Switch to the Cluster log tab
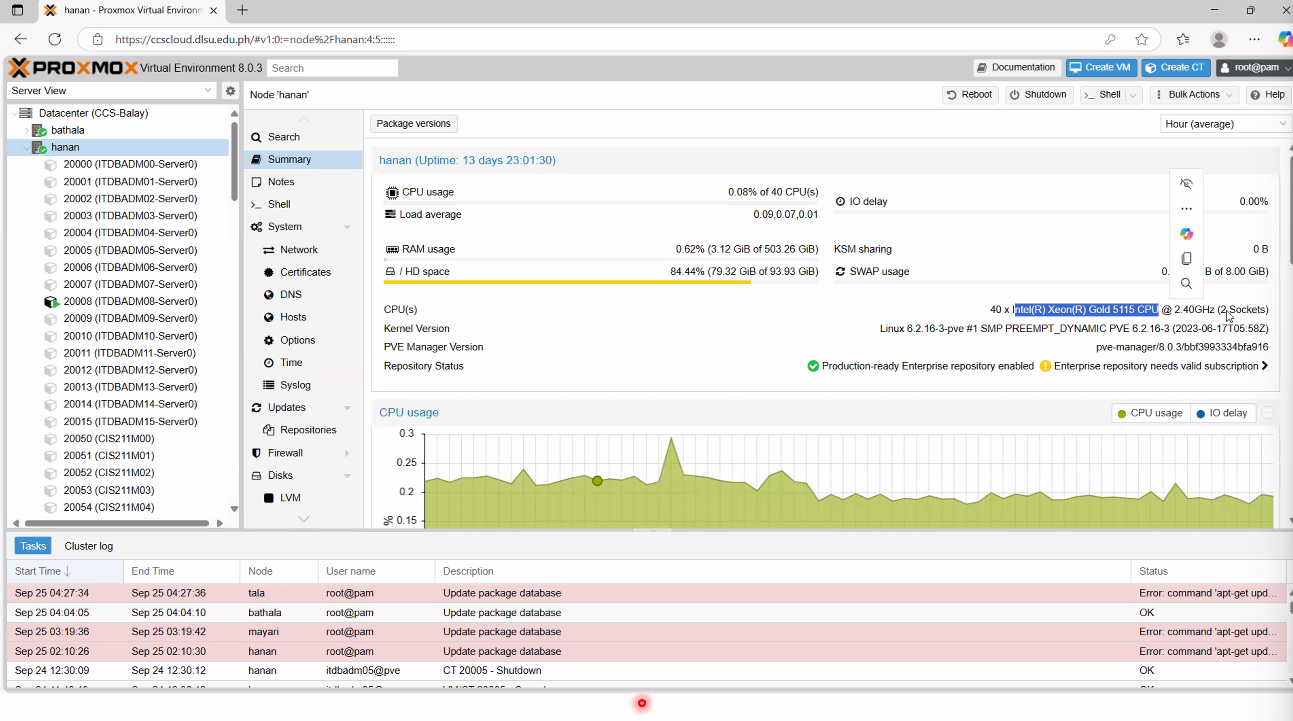Screen dimensions: 1293x721 pyautogui.click(x=88, y=546)
